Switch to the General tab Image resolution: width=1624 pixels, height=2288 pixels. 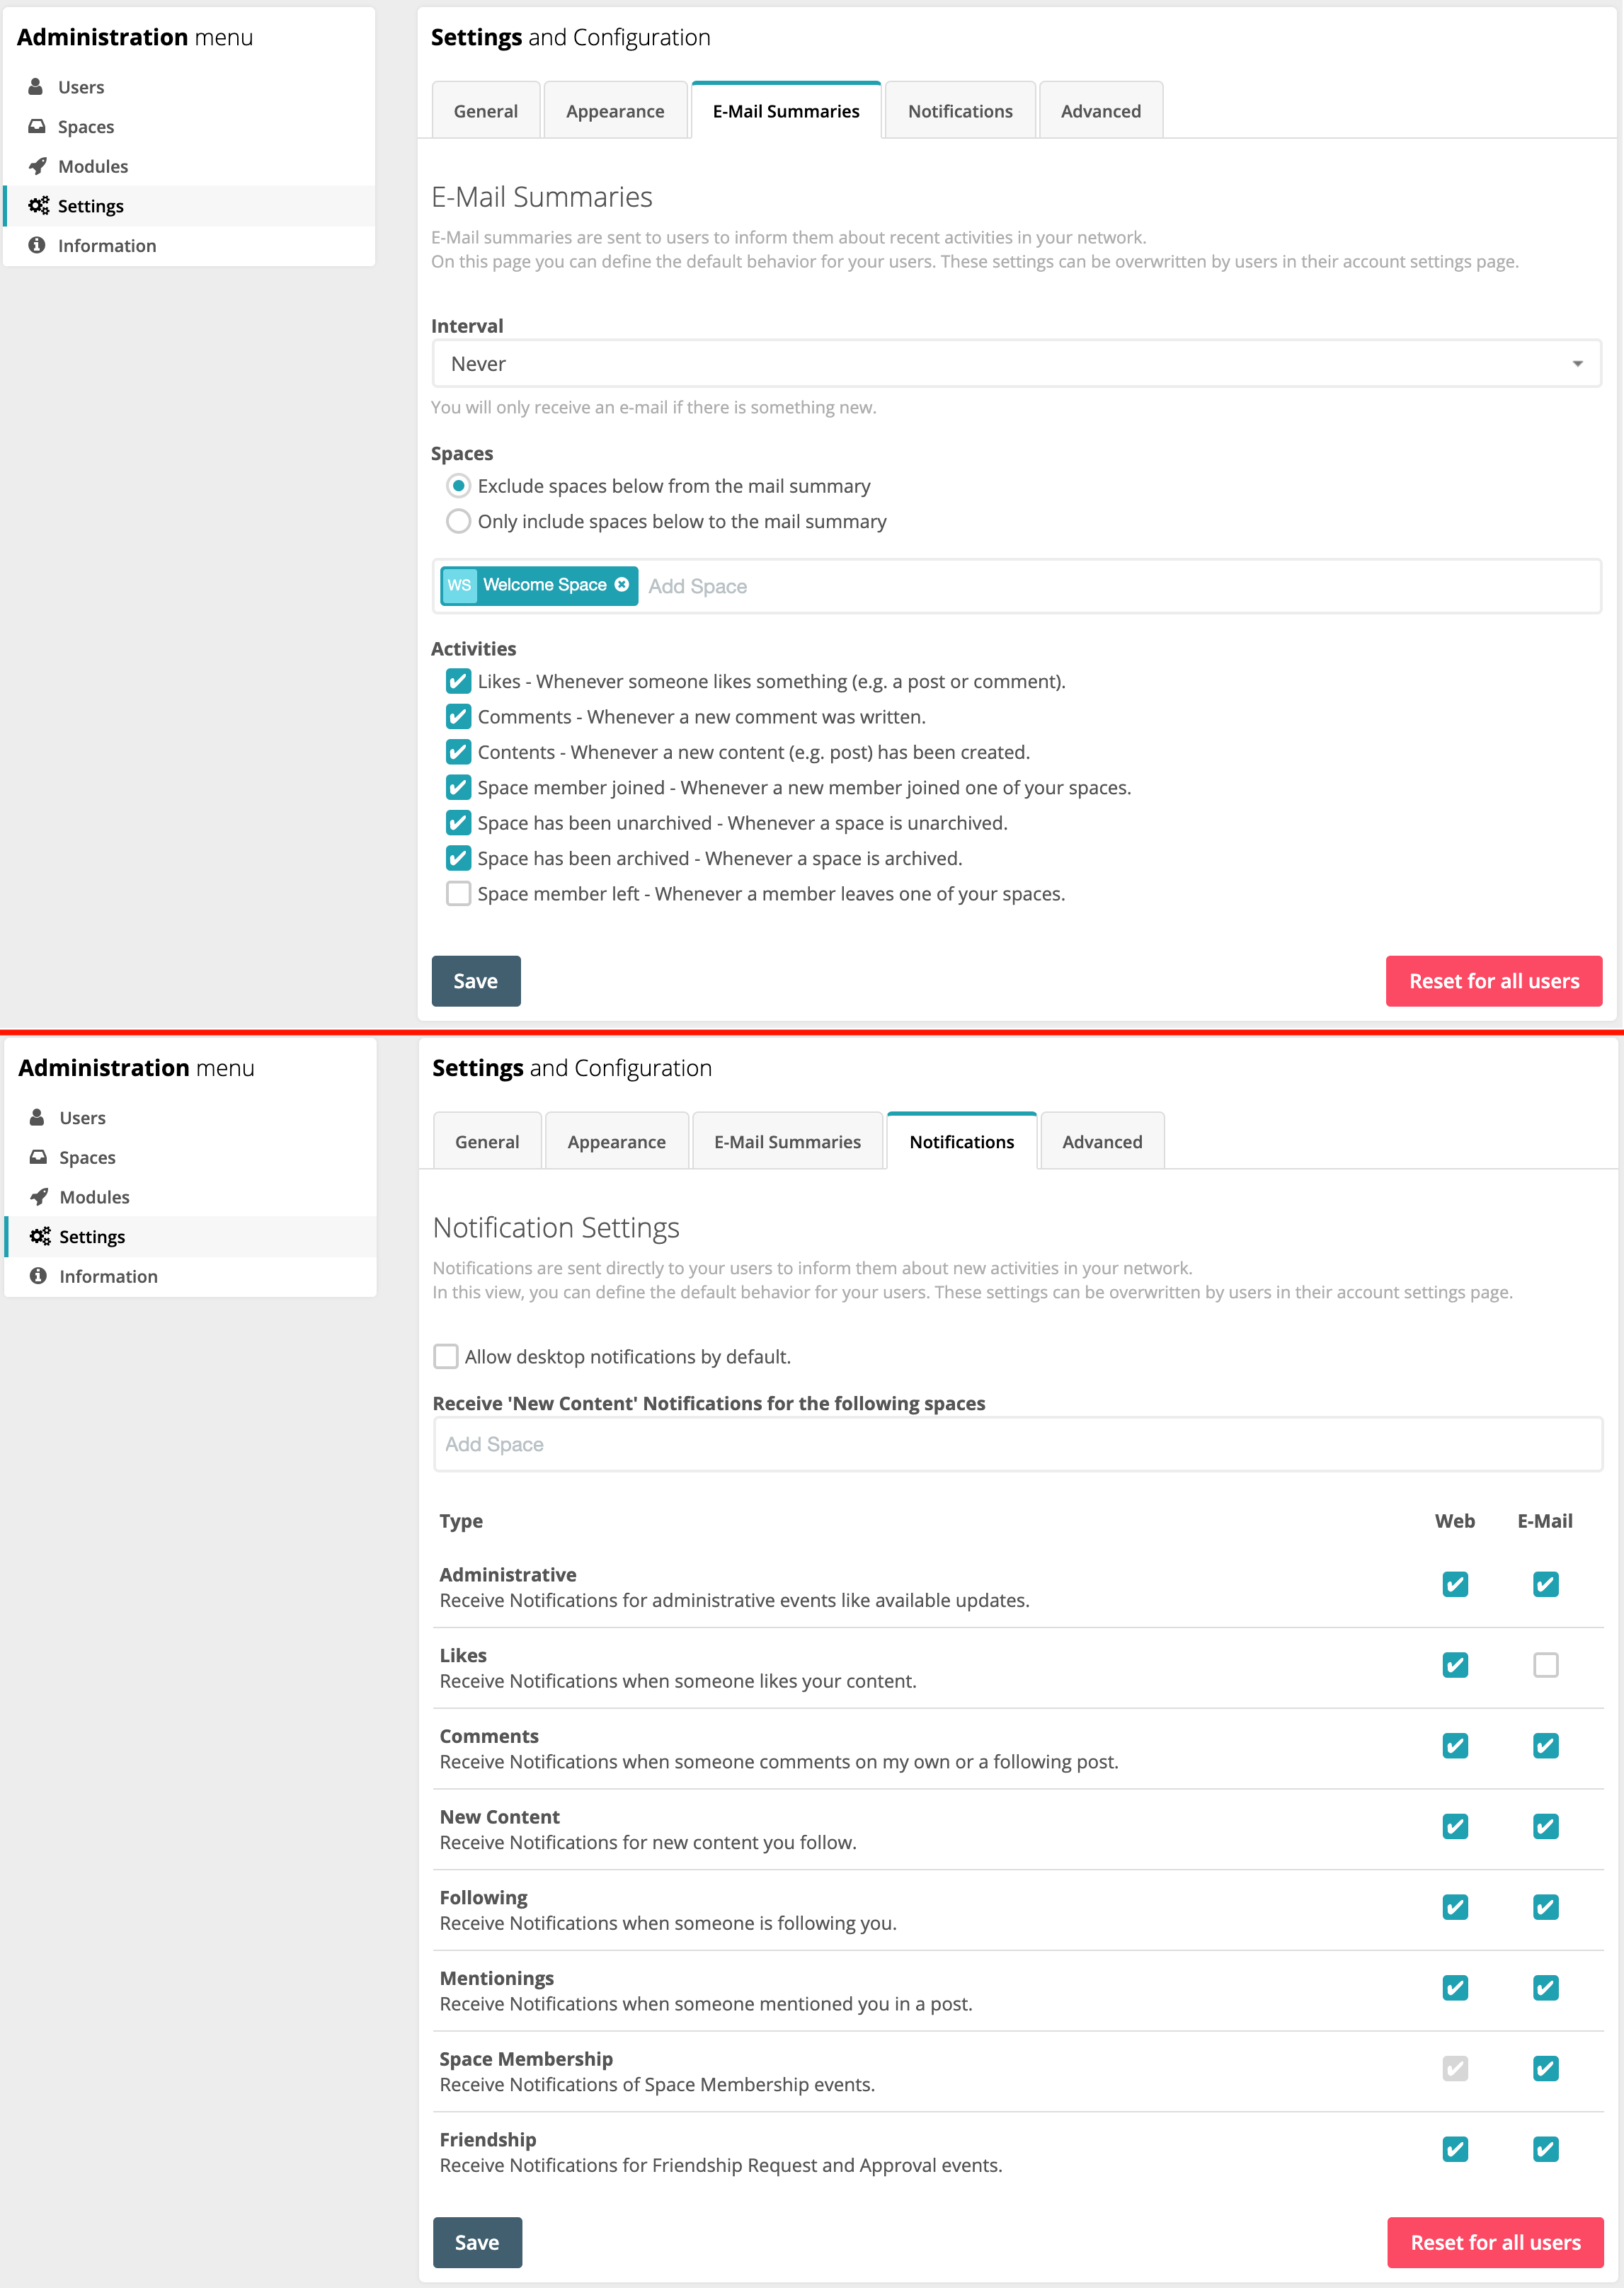coord(486,110)
